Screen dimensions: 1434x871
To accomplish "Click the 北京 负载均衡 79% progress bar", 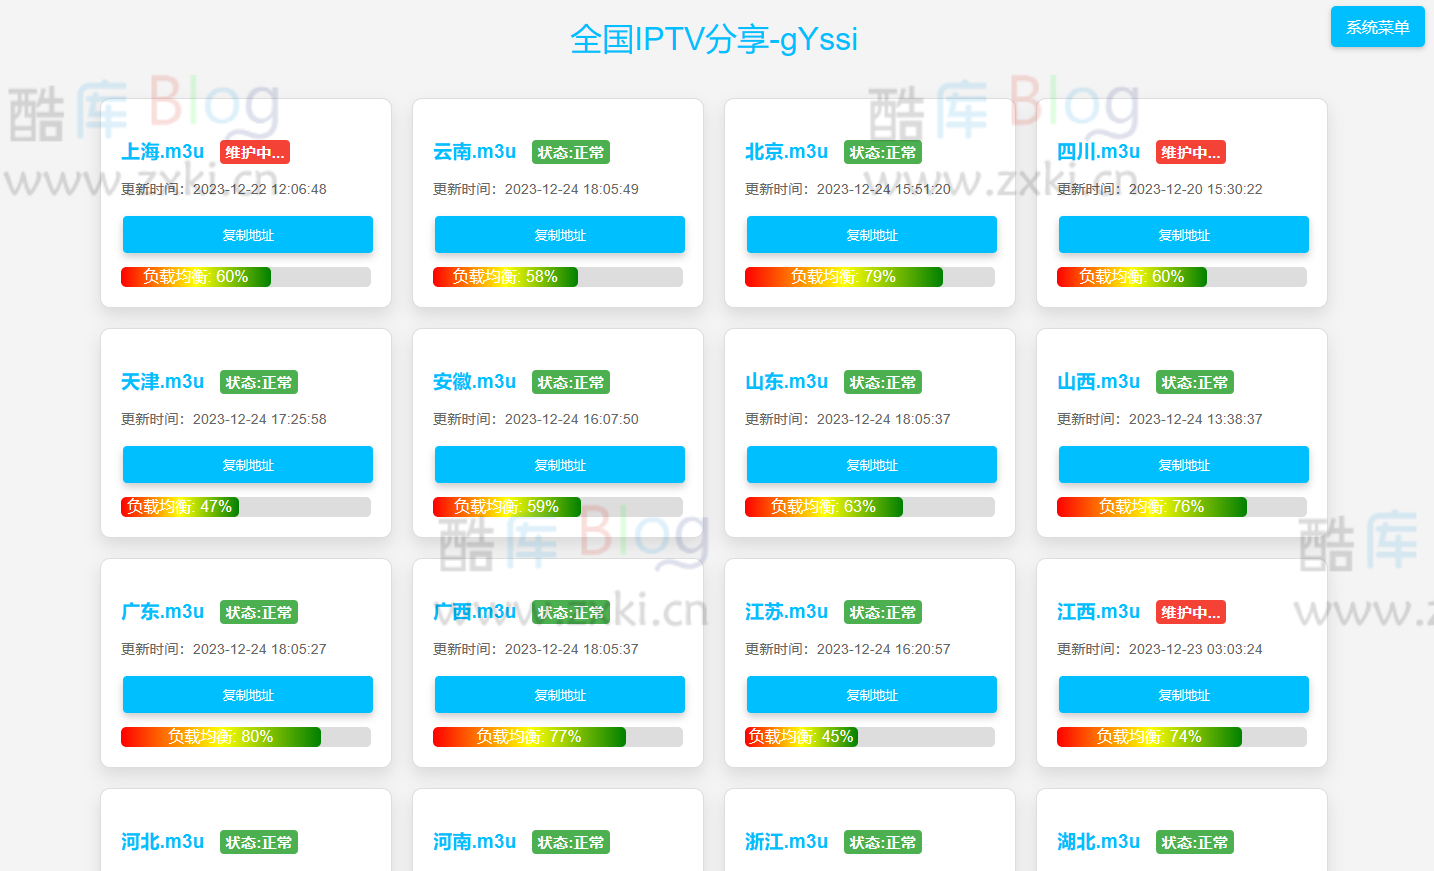I will click(x=871, y=276).
